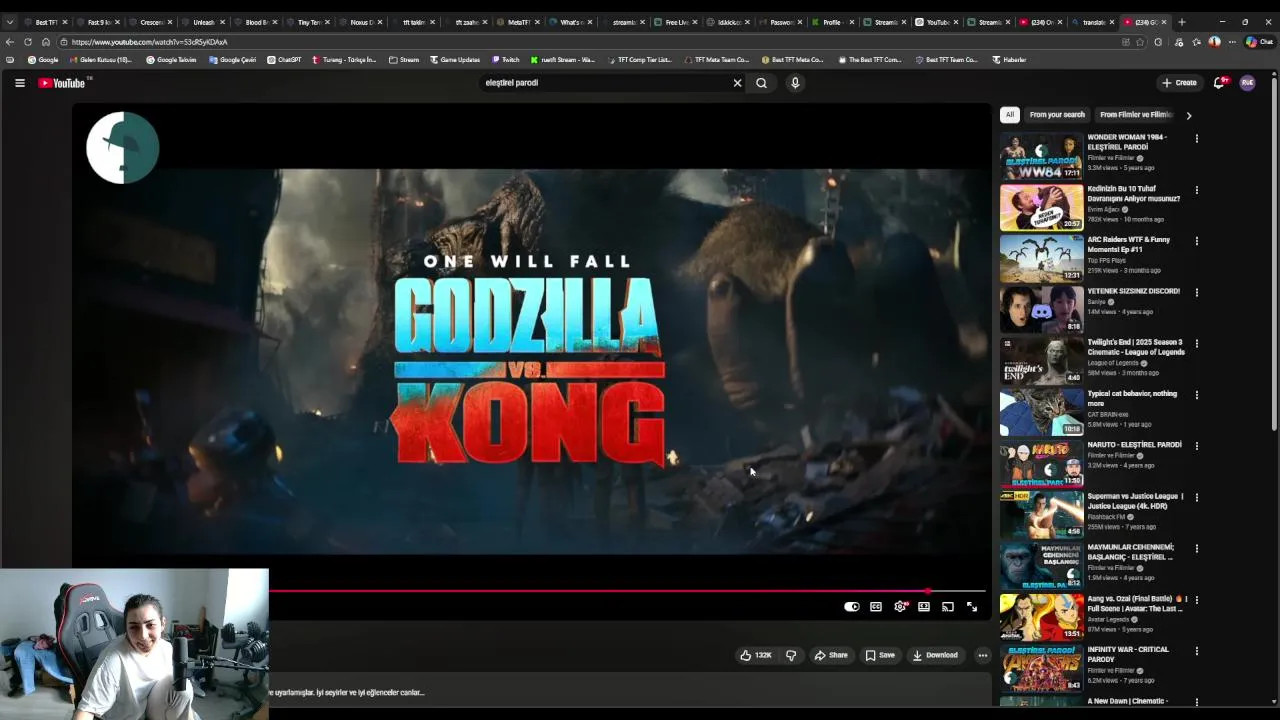
Task: Open options for NARUTO parody video
Action: [1196, 446]
